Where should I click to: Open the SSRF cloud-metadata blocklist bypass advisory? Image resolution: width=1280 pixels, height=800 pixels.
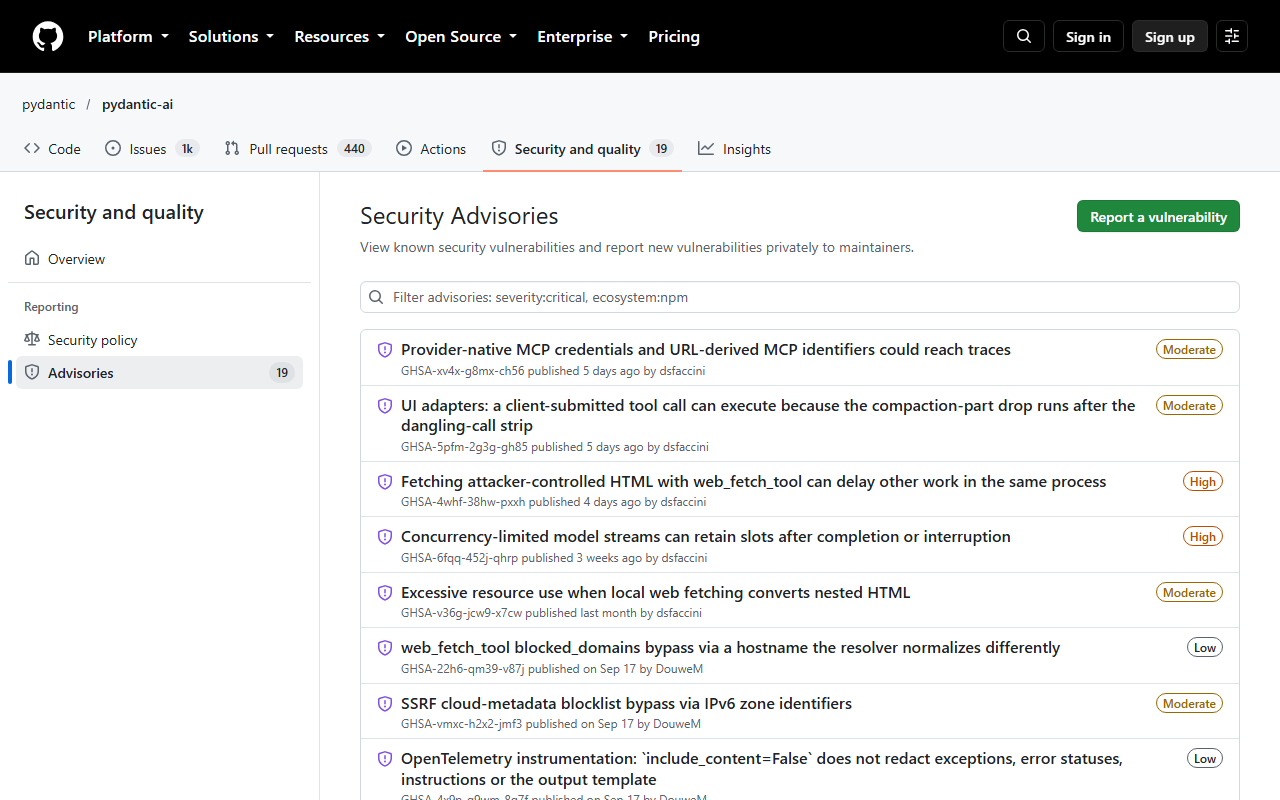627,704
